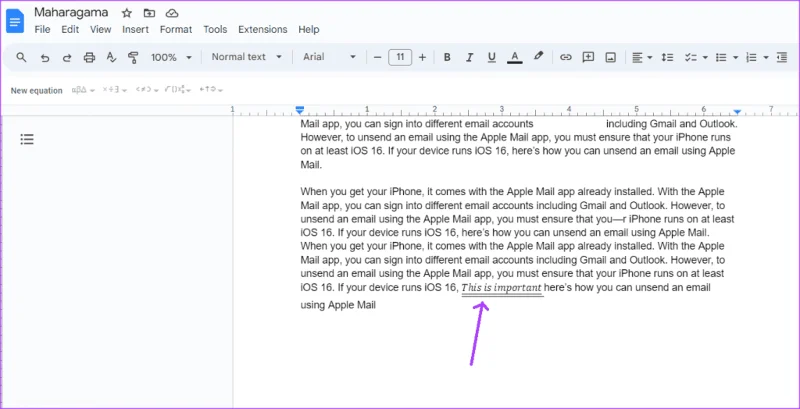Open the Tools menu
Viewport: 800px width, 409px height.
tap(215, 30)
